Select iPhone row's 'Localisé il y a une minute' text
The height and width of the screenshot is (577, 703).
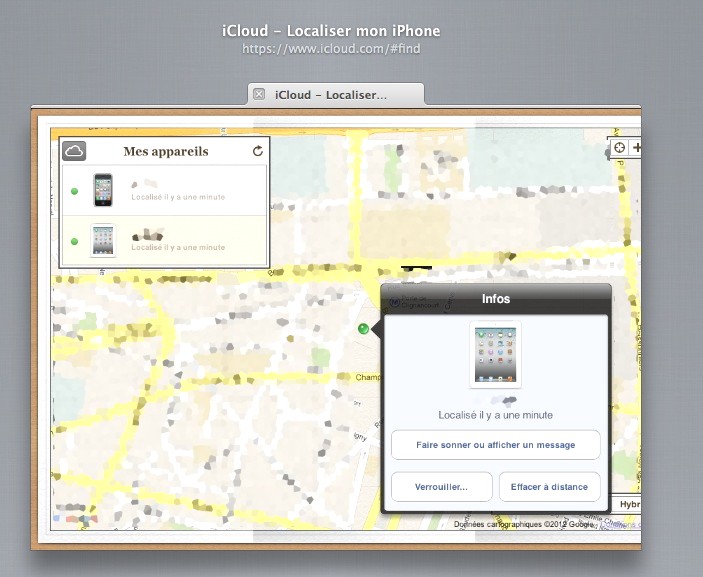click(178, 197)
